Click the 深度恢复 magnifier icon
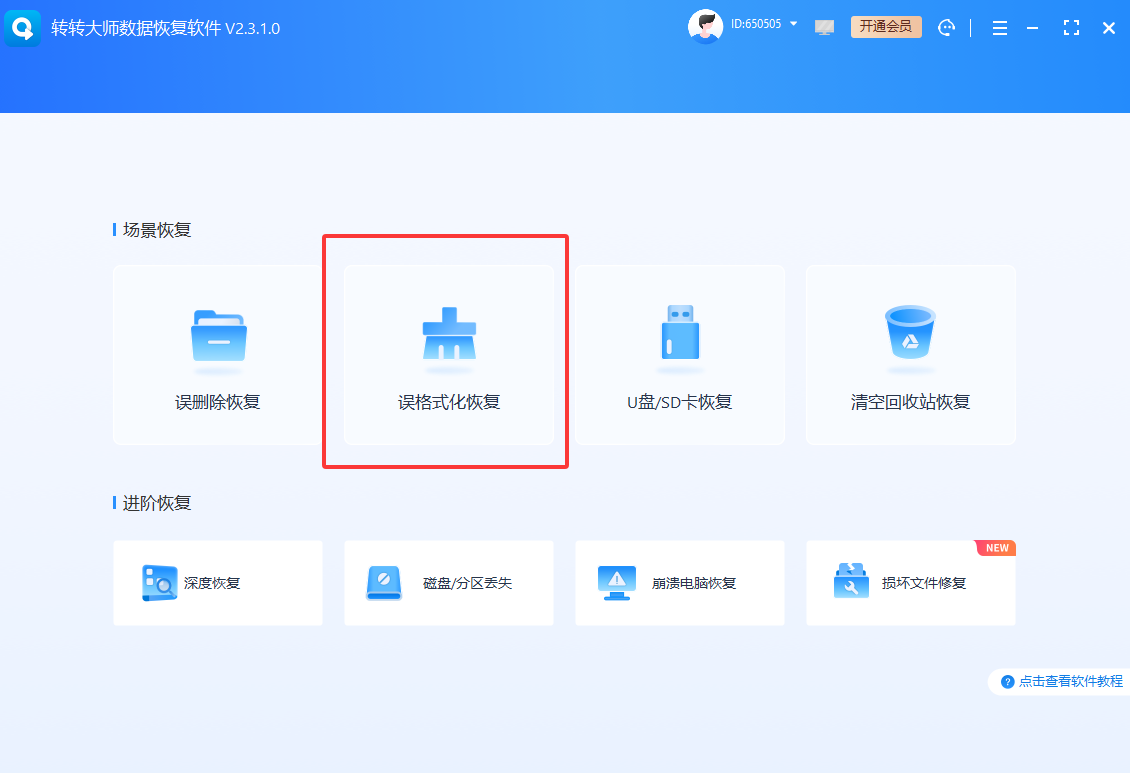Image resolution: width=1130 pixels, height=773 pixels. (x=159, y=583)
